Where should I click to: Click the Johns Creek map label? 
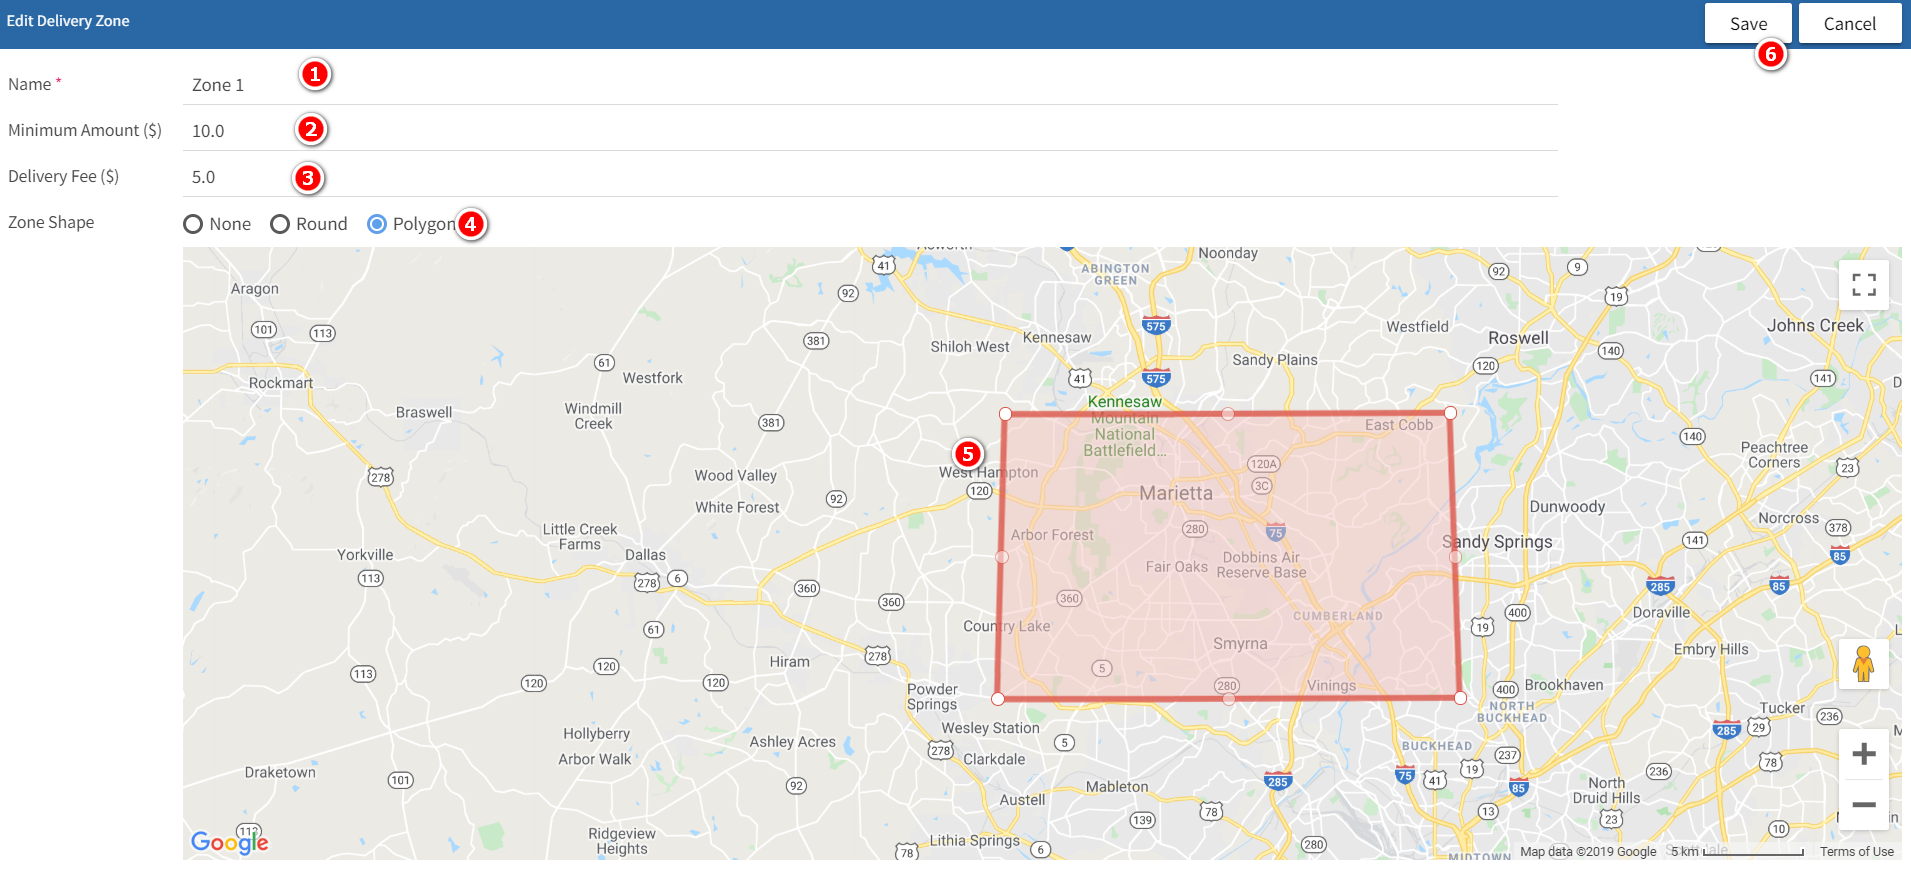[x=1815, y=326]
